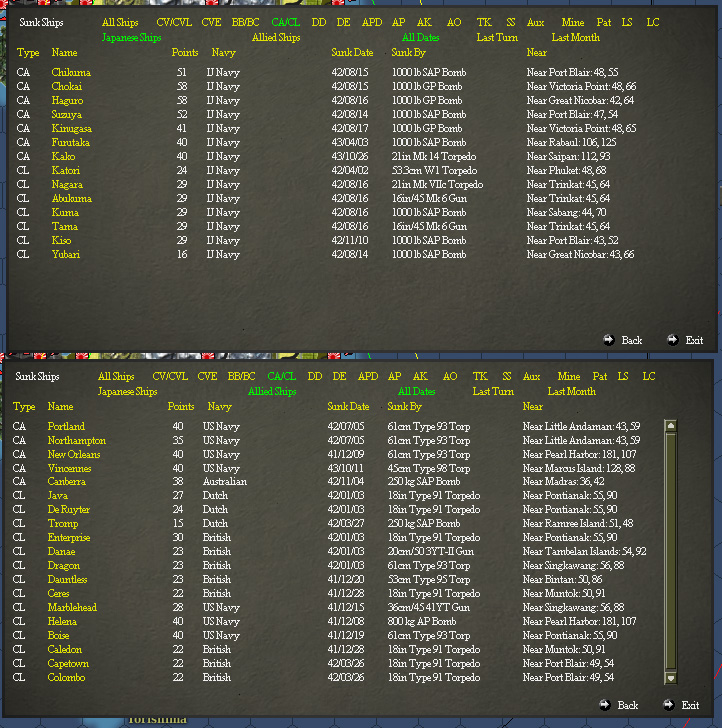722x728 pixels.
Task: Select All Ships filter in the bottom panel
Action: point(116,376)
